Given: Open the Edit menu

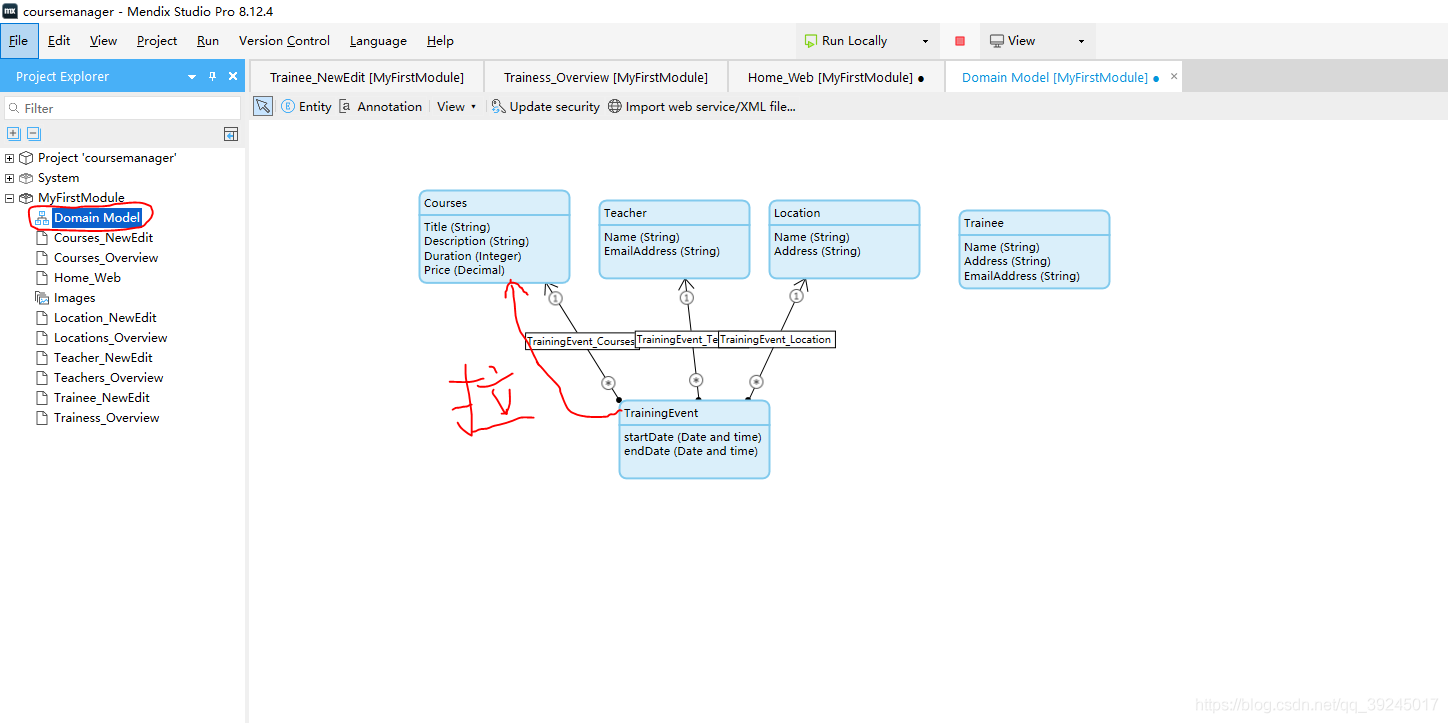Looking at the screenshot, I should [59, 41].
